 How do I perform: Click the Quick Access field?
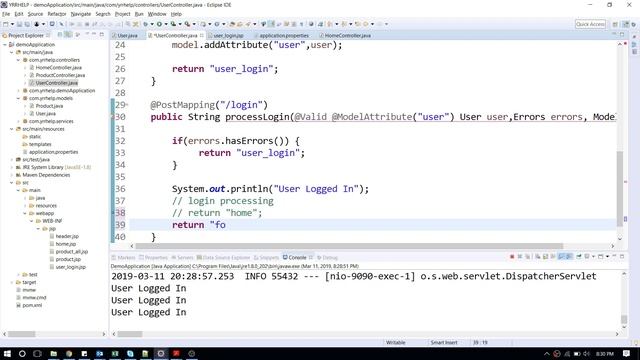pyautogui.click(x=590, y=24)
